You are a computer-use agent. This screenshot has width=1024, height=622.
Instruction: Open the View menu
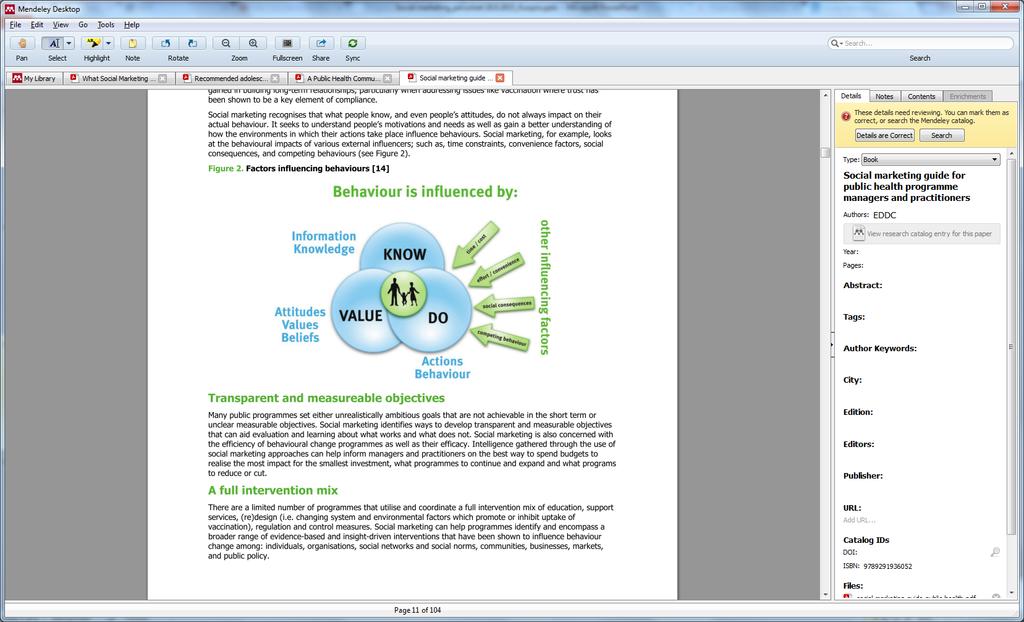point(61,25)
